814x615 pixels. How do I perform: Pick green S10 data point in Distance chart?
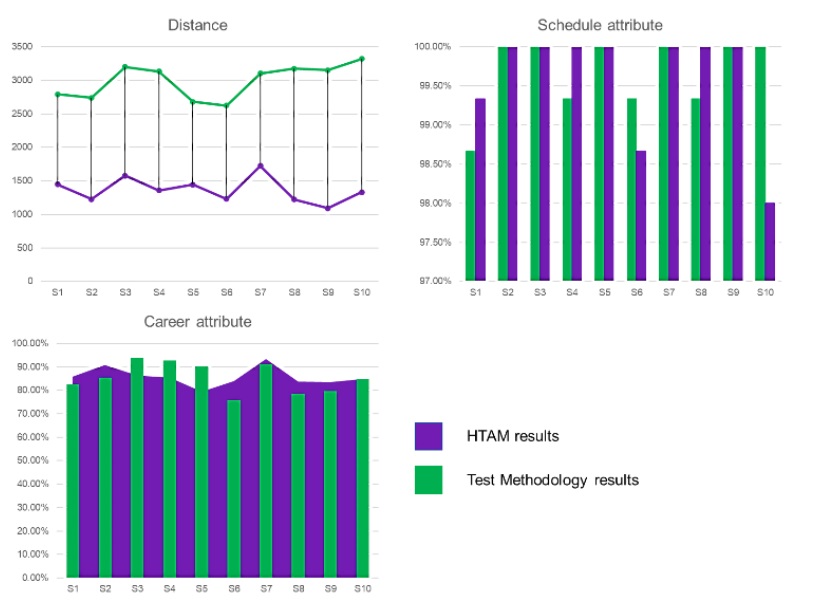point(362,59)
